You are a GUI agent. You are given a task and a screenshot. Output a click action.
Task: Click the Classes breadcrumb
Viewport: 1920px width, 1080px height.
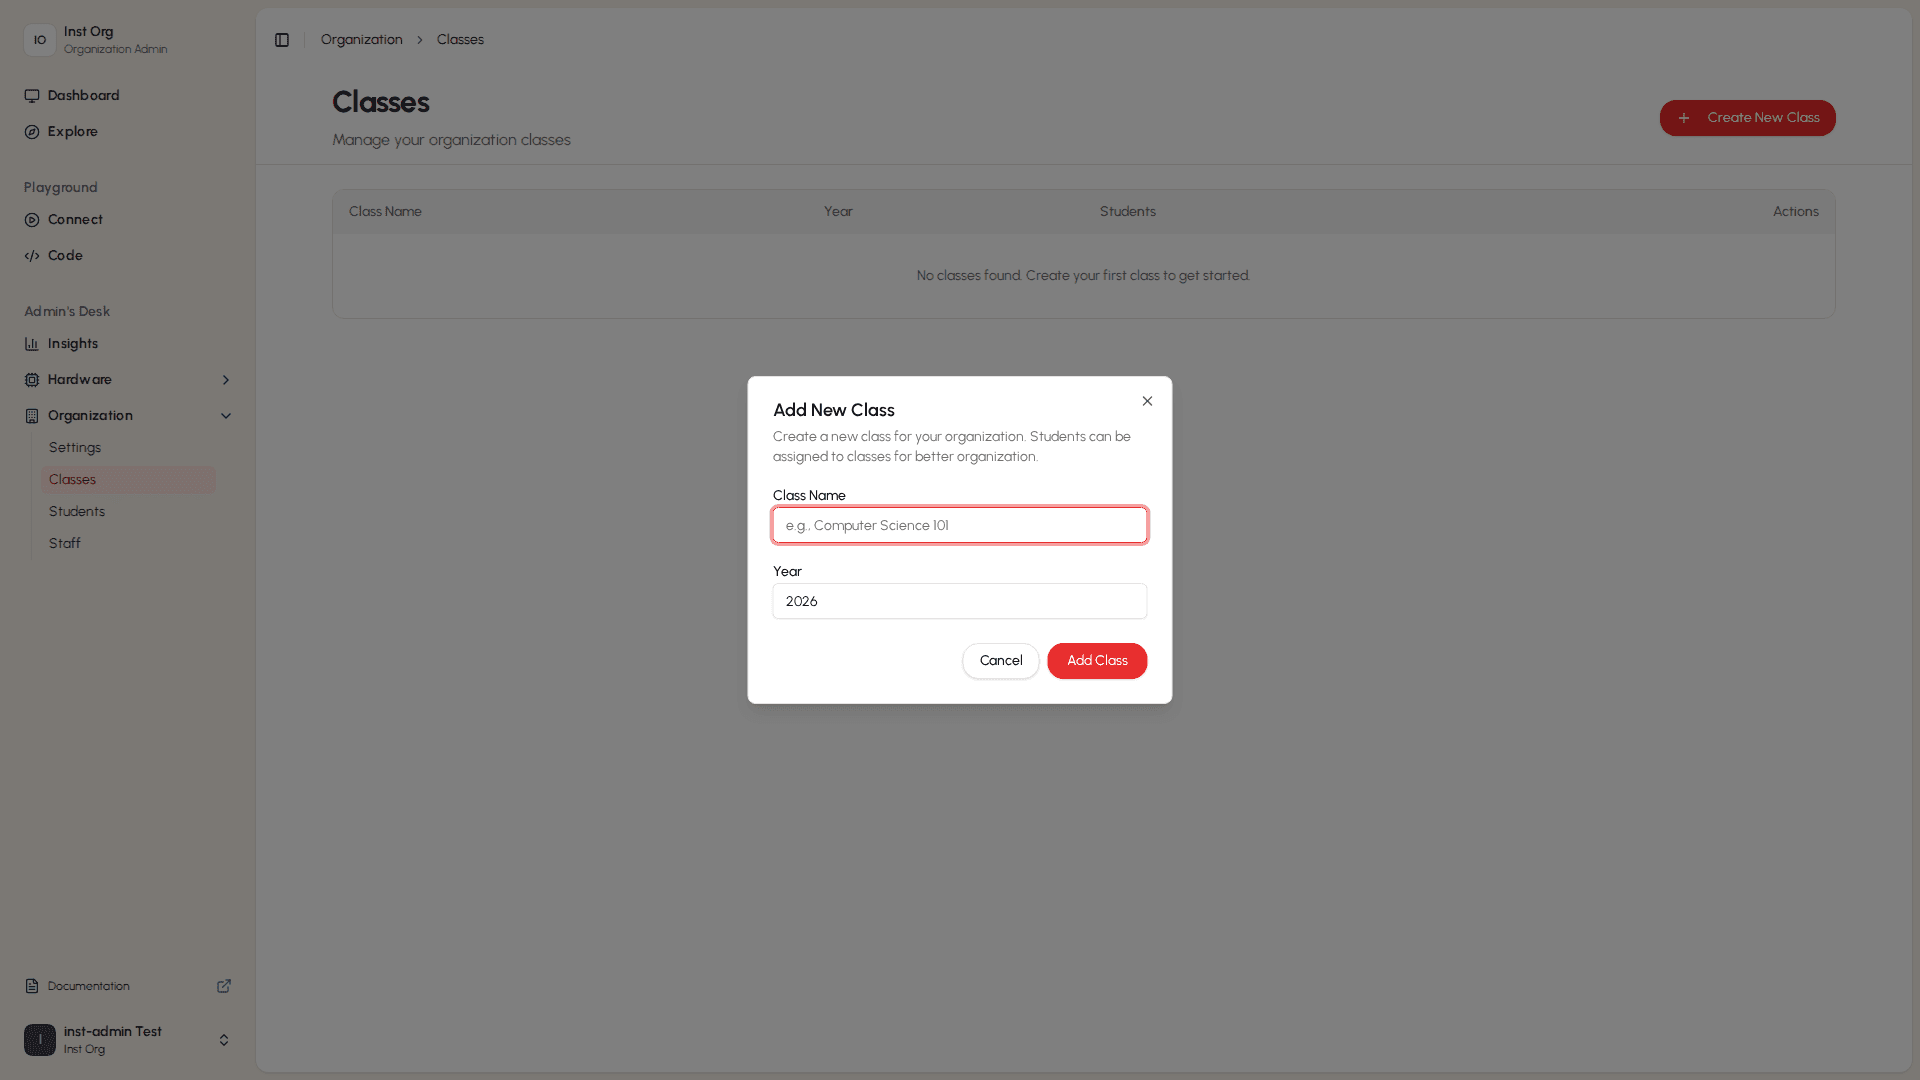coord(460,40)
